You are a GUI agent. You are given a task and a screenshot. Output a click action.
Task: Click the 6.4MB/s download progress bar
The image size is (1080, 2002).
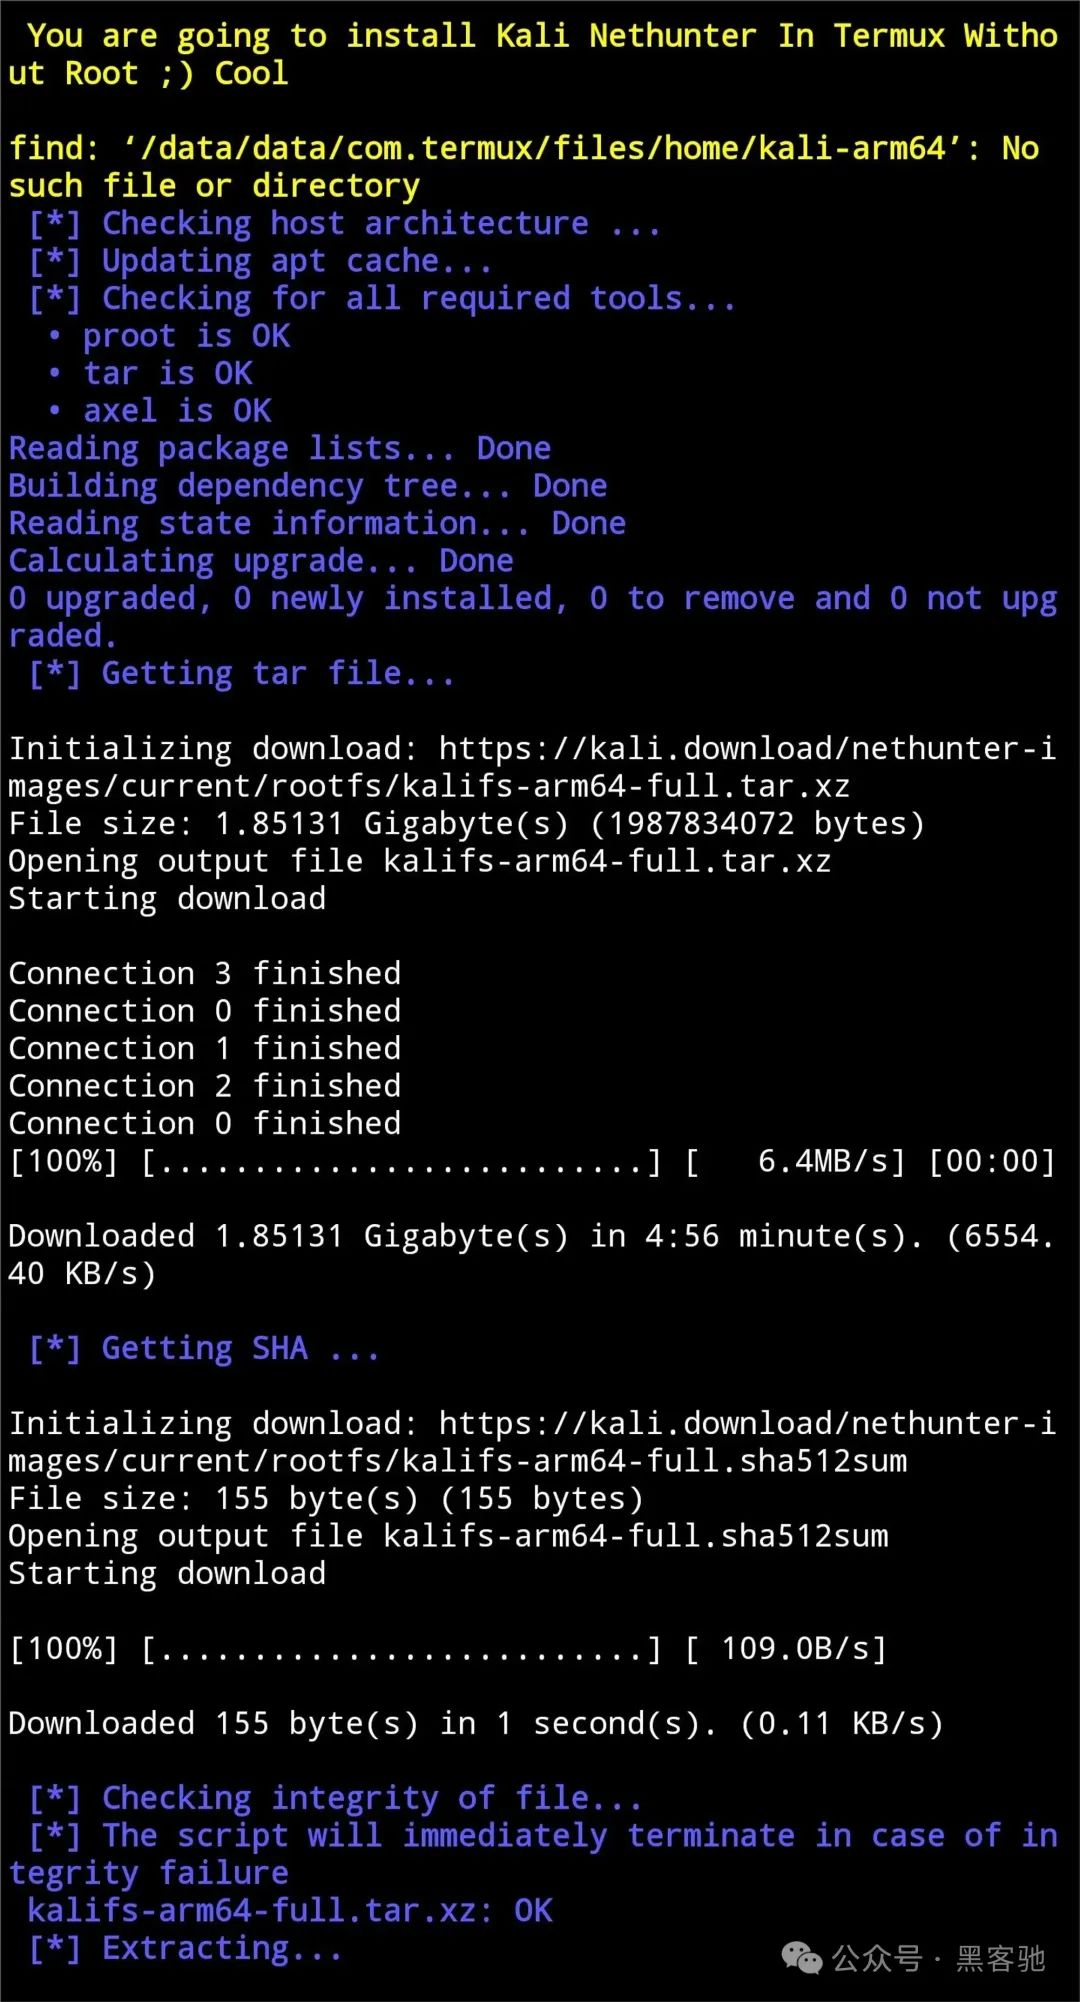tap(532, 1161)
